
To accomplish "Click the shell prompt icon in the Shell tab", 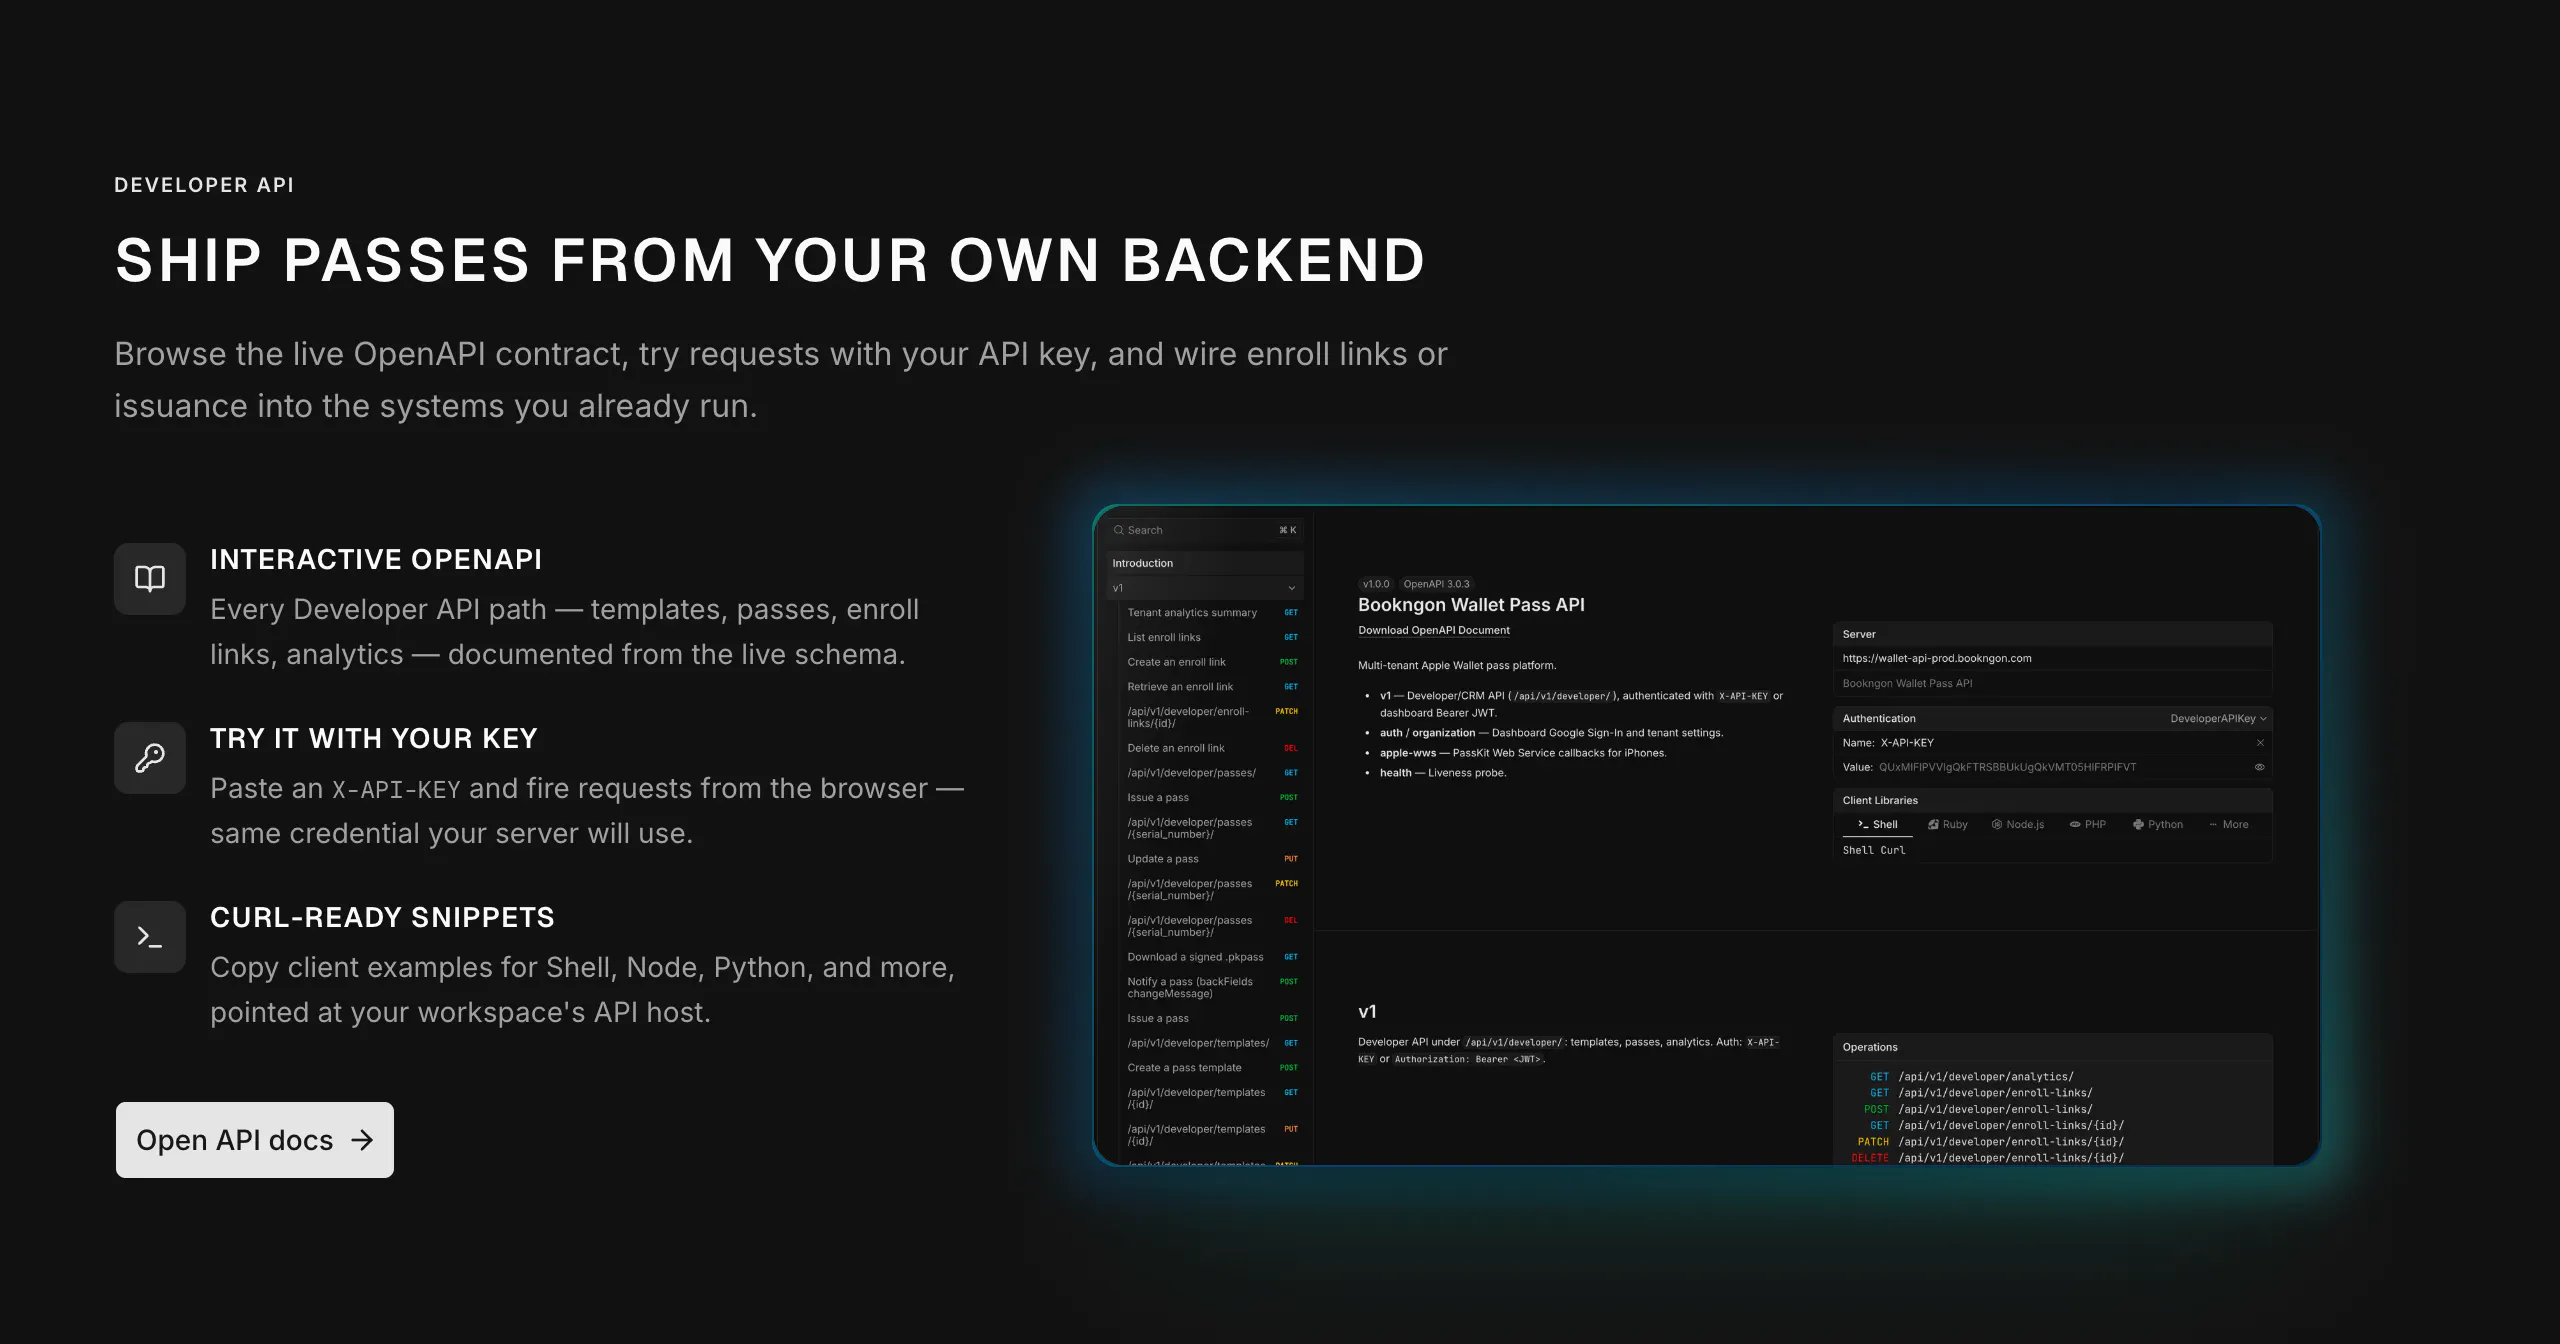I will pos(1863,824).
